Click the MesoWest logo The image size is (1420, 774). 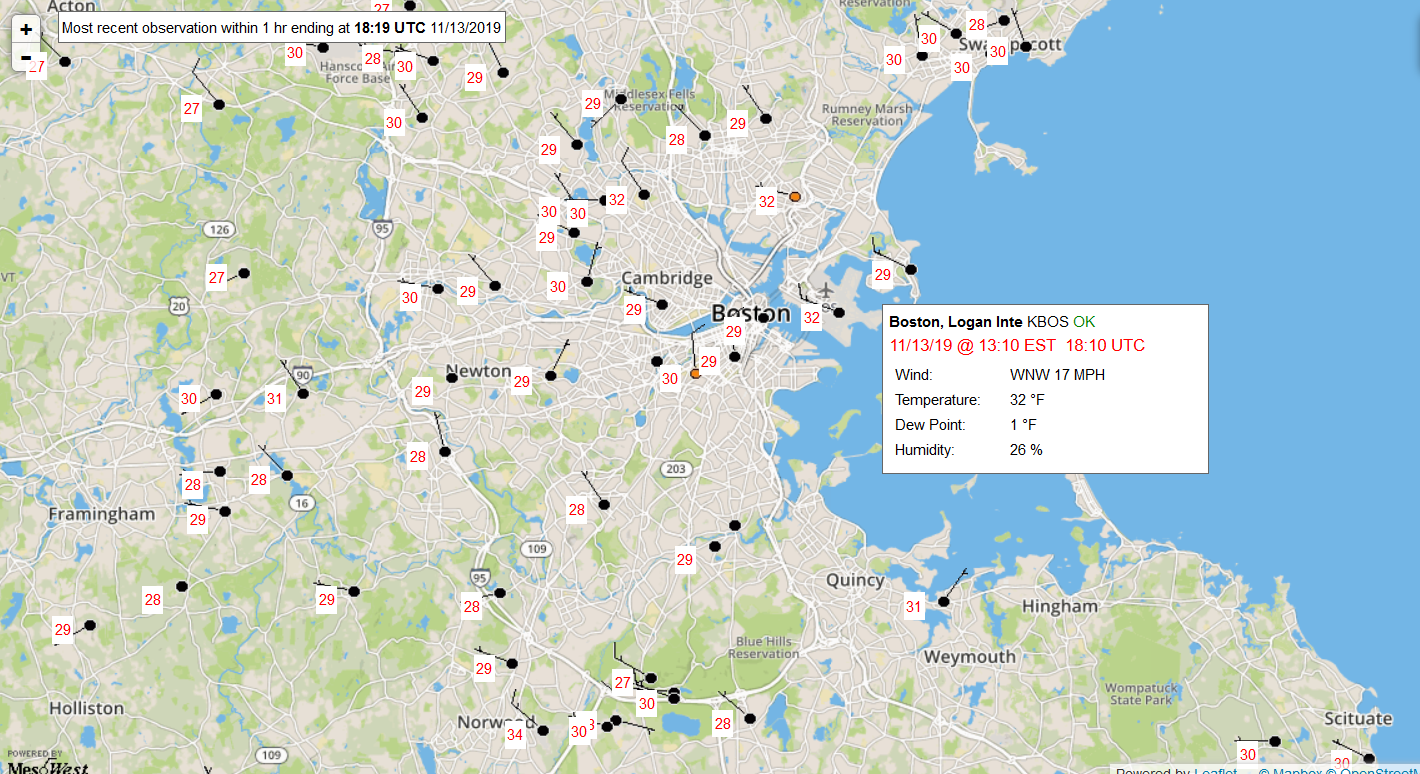(x=46, y=763)
